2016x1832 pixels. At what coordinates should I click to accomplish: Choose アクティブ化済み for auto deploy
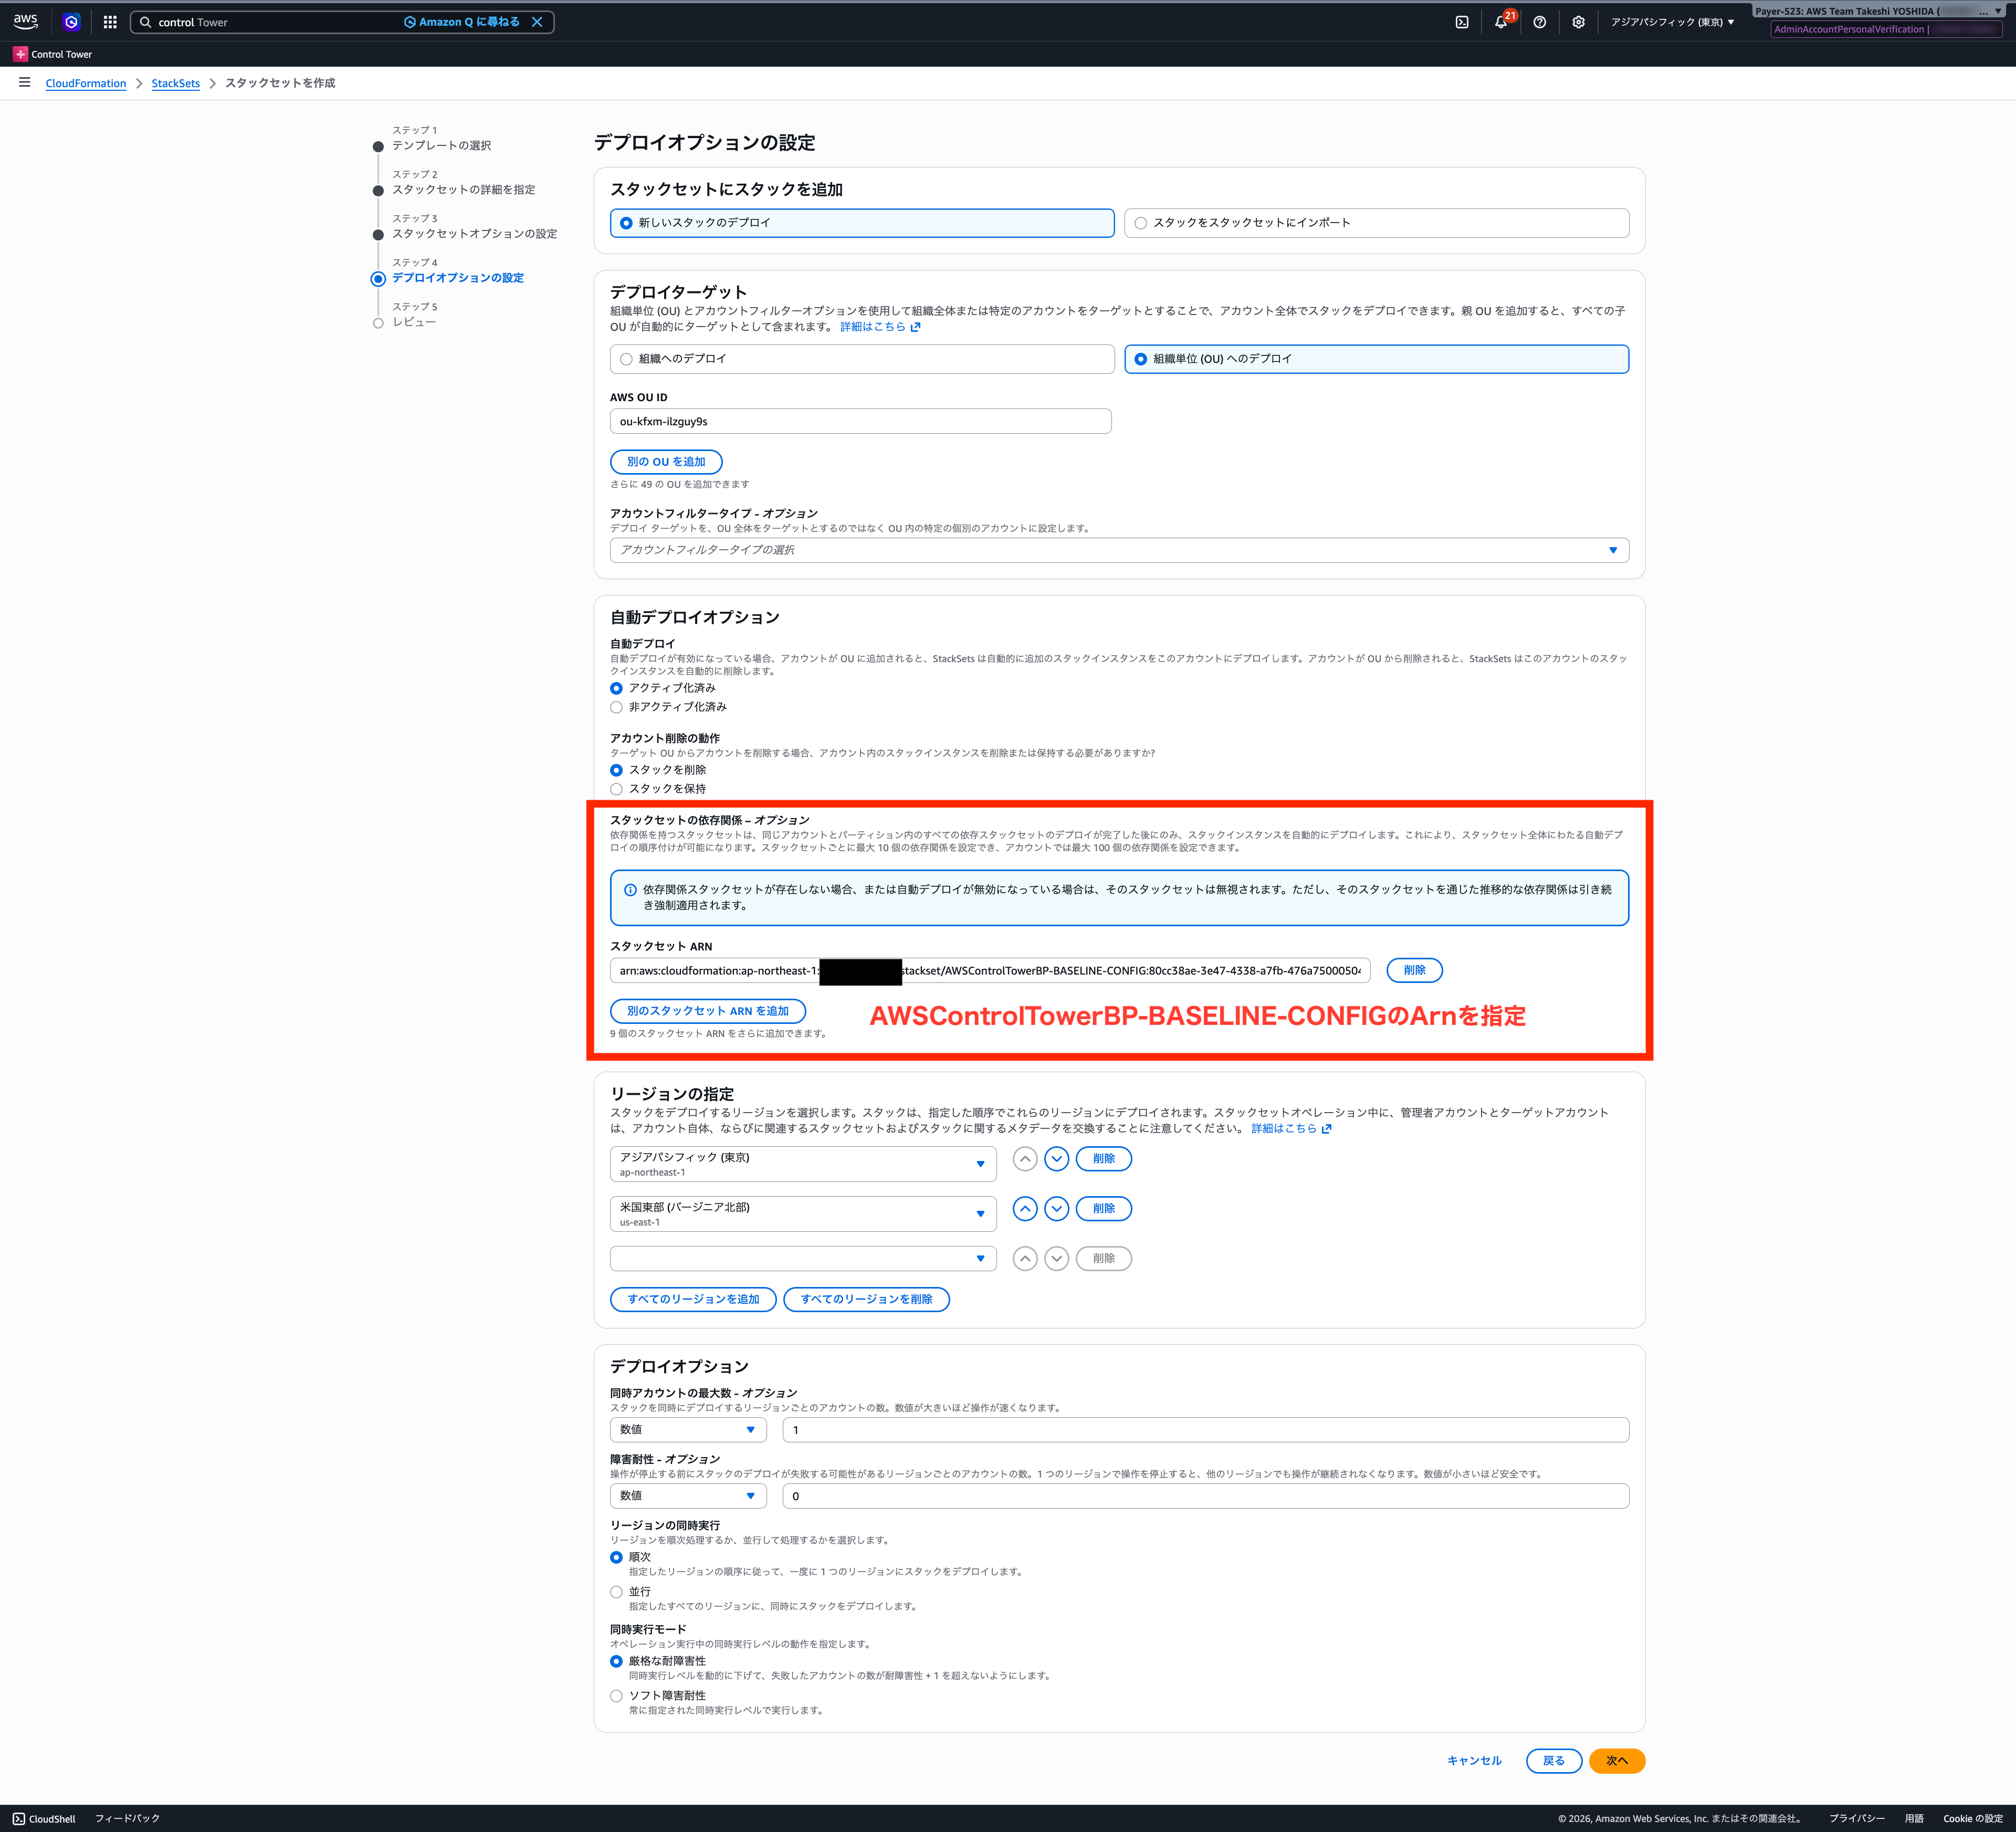coord(616,688)
